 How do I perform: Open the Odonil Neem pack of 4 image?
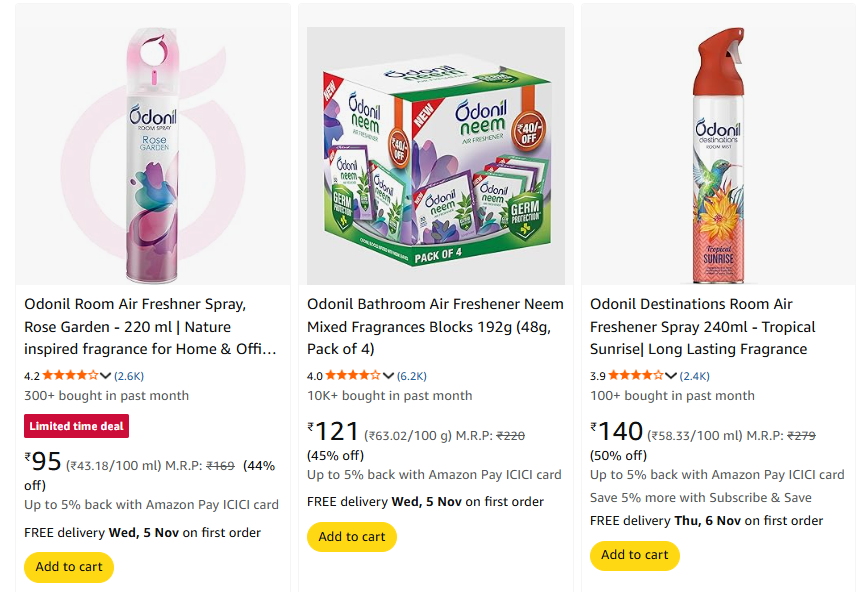[x=435, y=155]
